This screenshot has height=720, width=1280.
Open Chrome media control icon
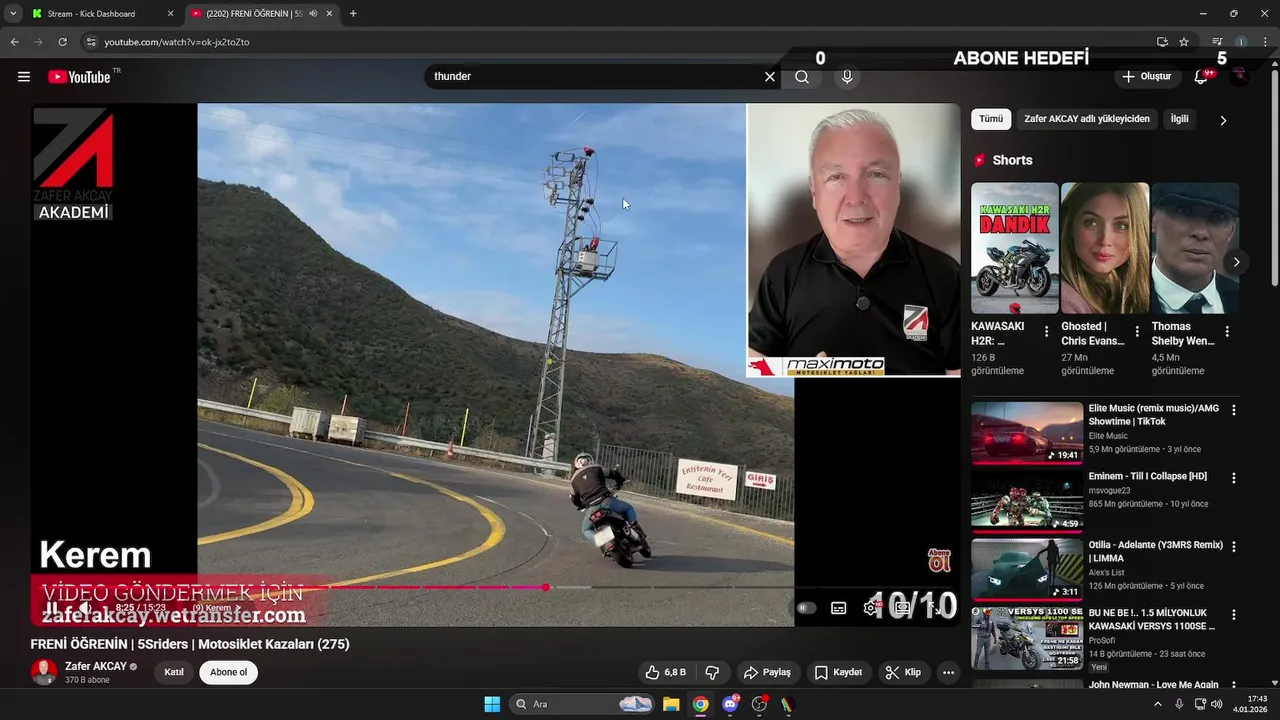pyautogui.click(x=1217, y=42)
